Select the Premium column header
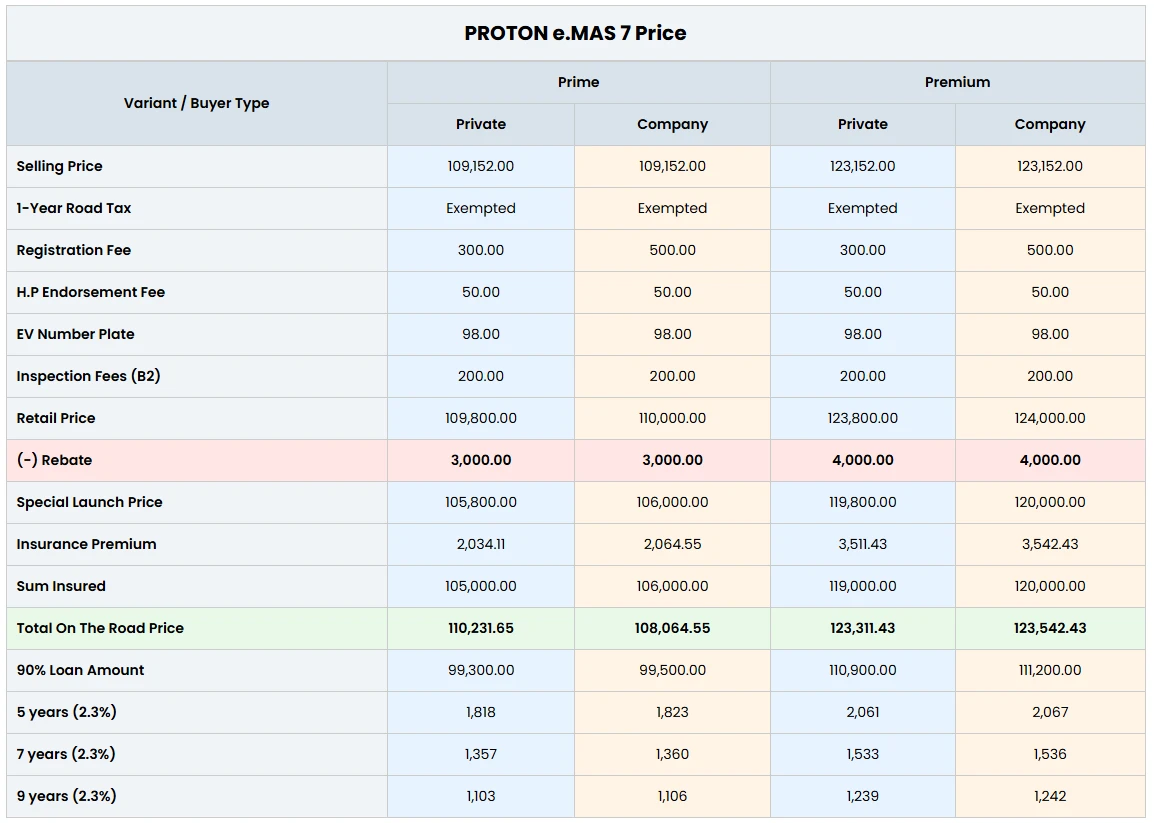This screenshot has width=1154, height=823. click(957, 82)
